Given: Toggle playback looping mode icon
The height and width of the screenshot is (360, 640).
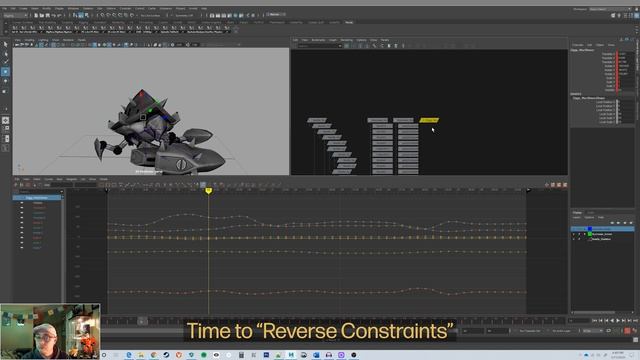Looking at the screenshot, I should tap(609, 331).
